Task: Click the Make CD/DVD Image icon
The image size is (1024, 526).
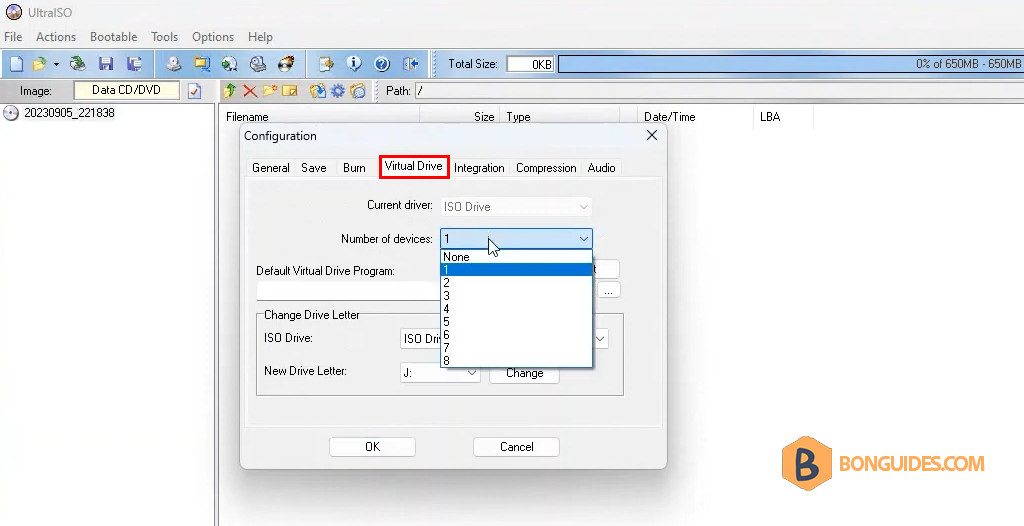Action: [173, 64]
